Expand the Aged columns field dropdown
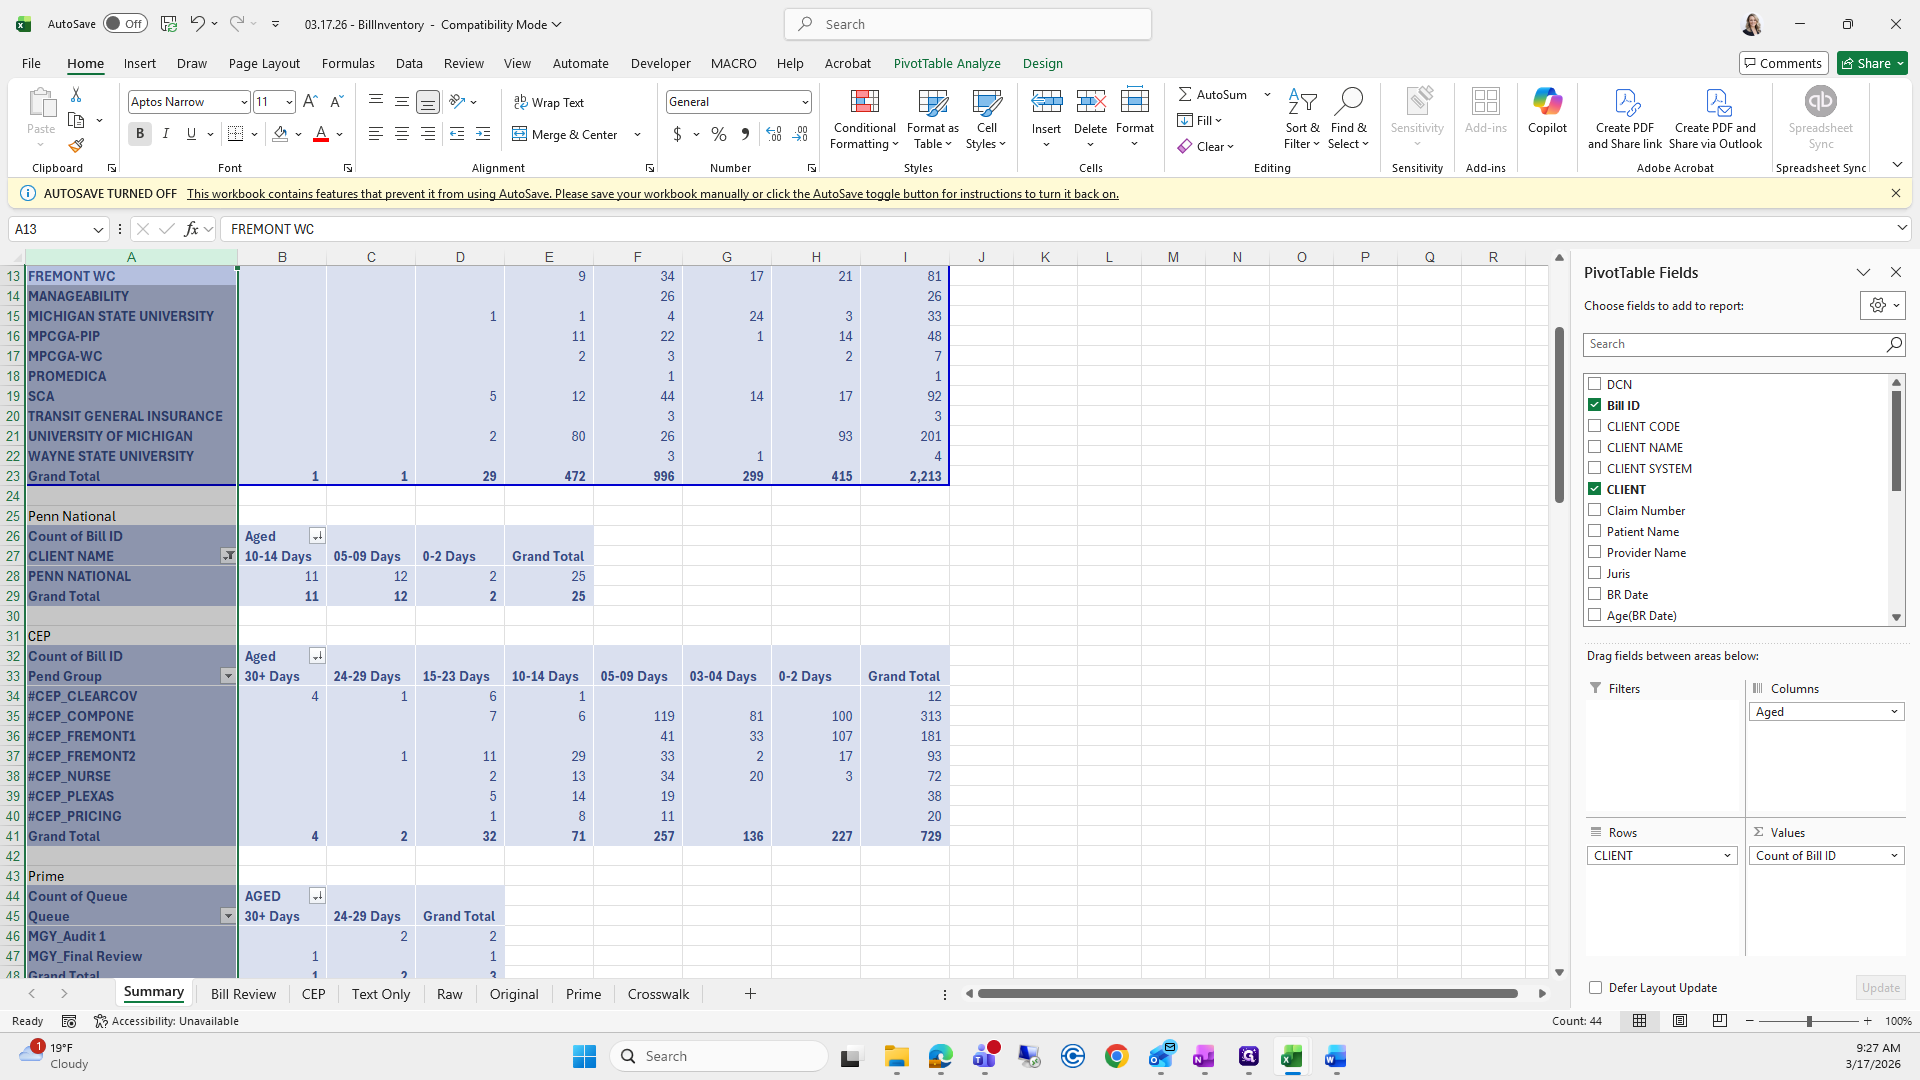This screenshot has height=1080, width=1920. click(x=1893, y=712)
